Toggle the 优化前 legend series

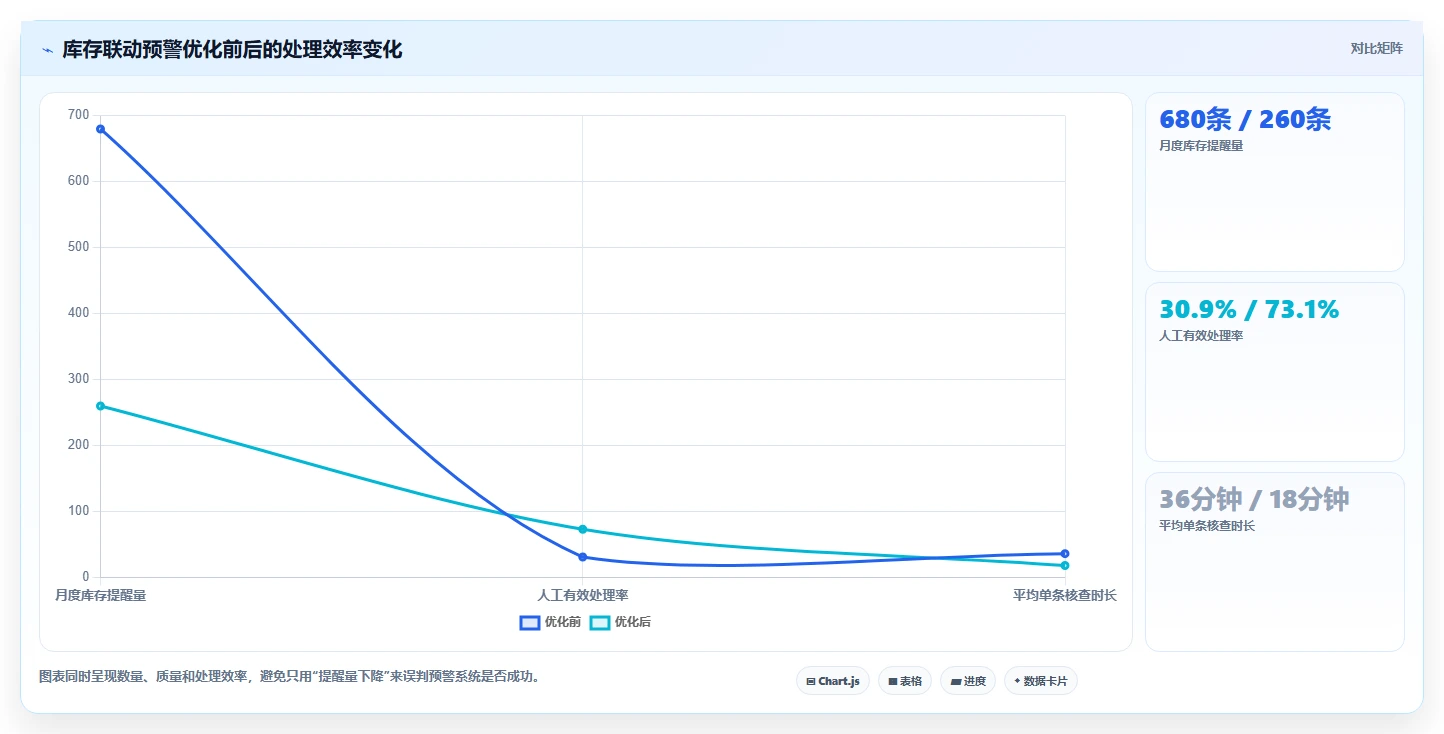point(550,622)
